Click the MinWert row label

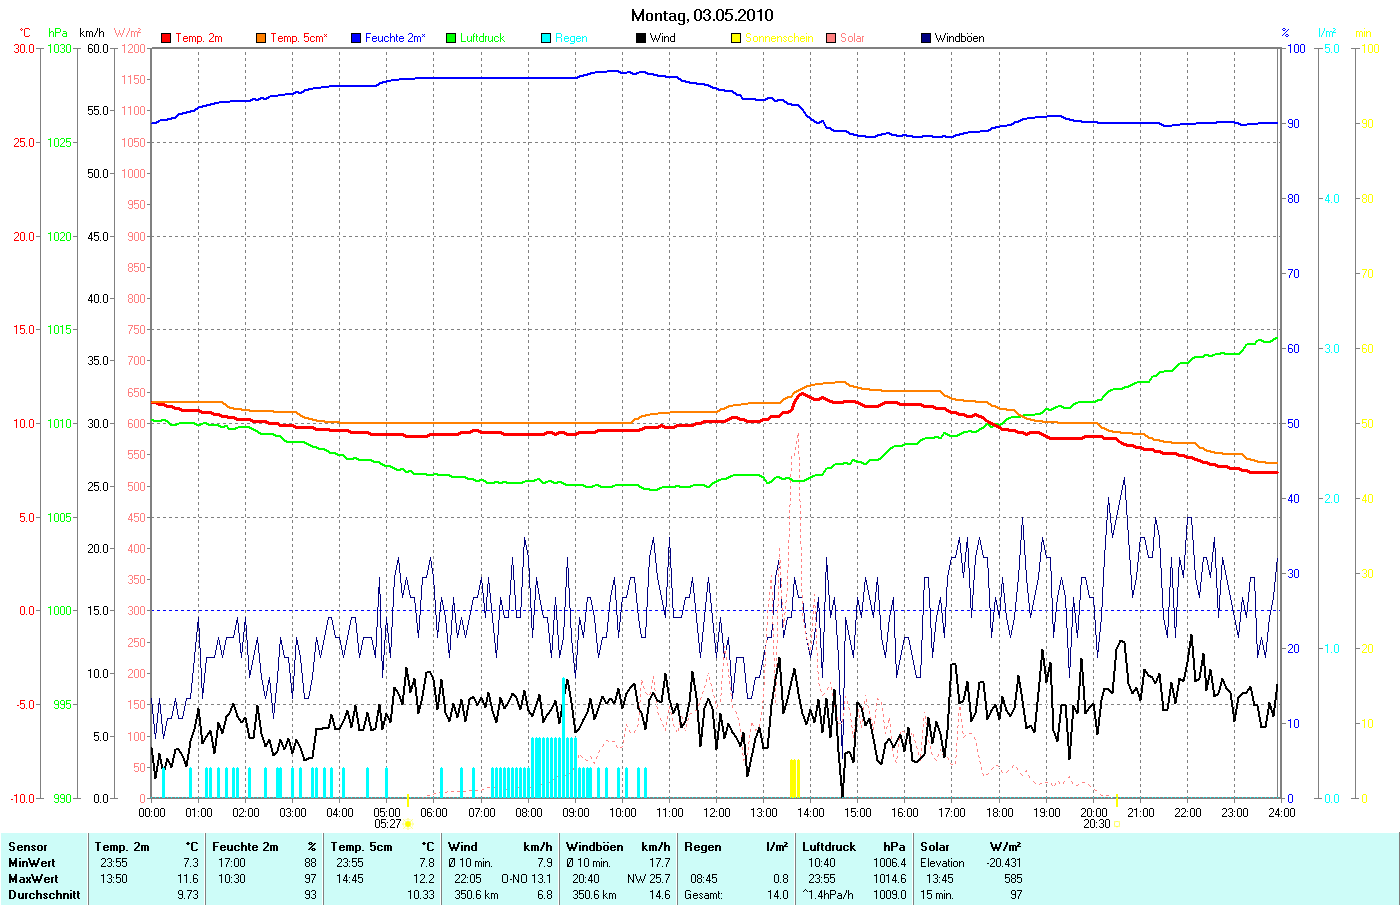pos(32,863)
